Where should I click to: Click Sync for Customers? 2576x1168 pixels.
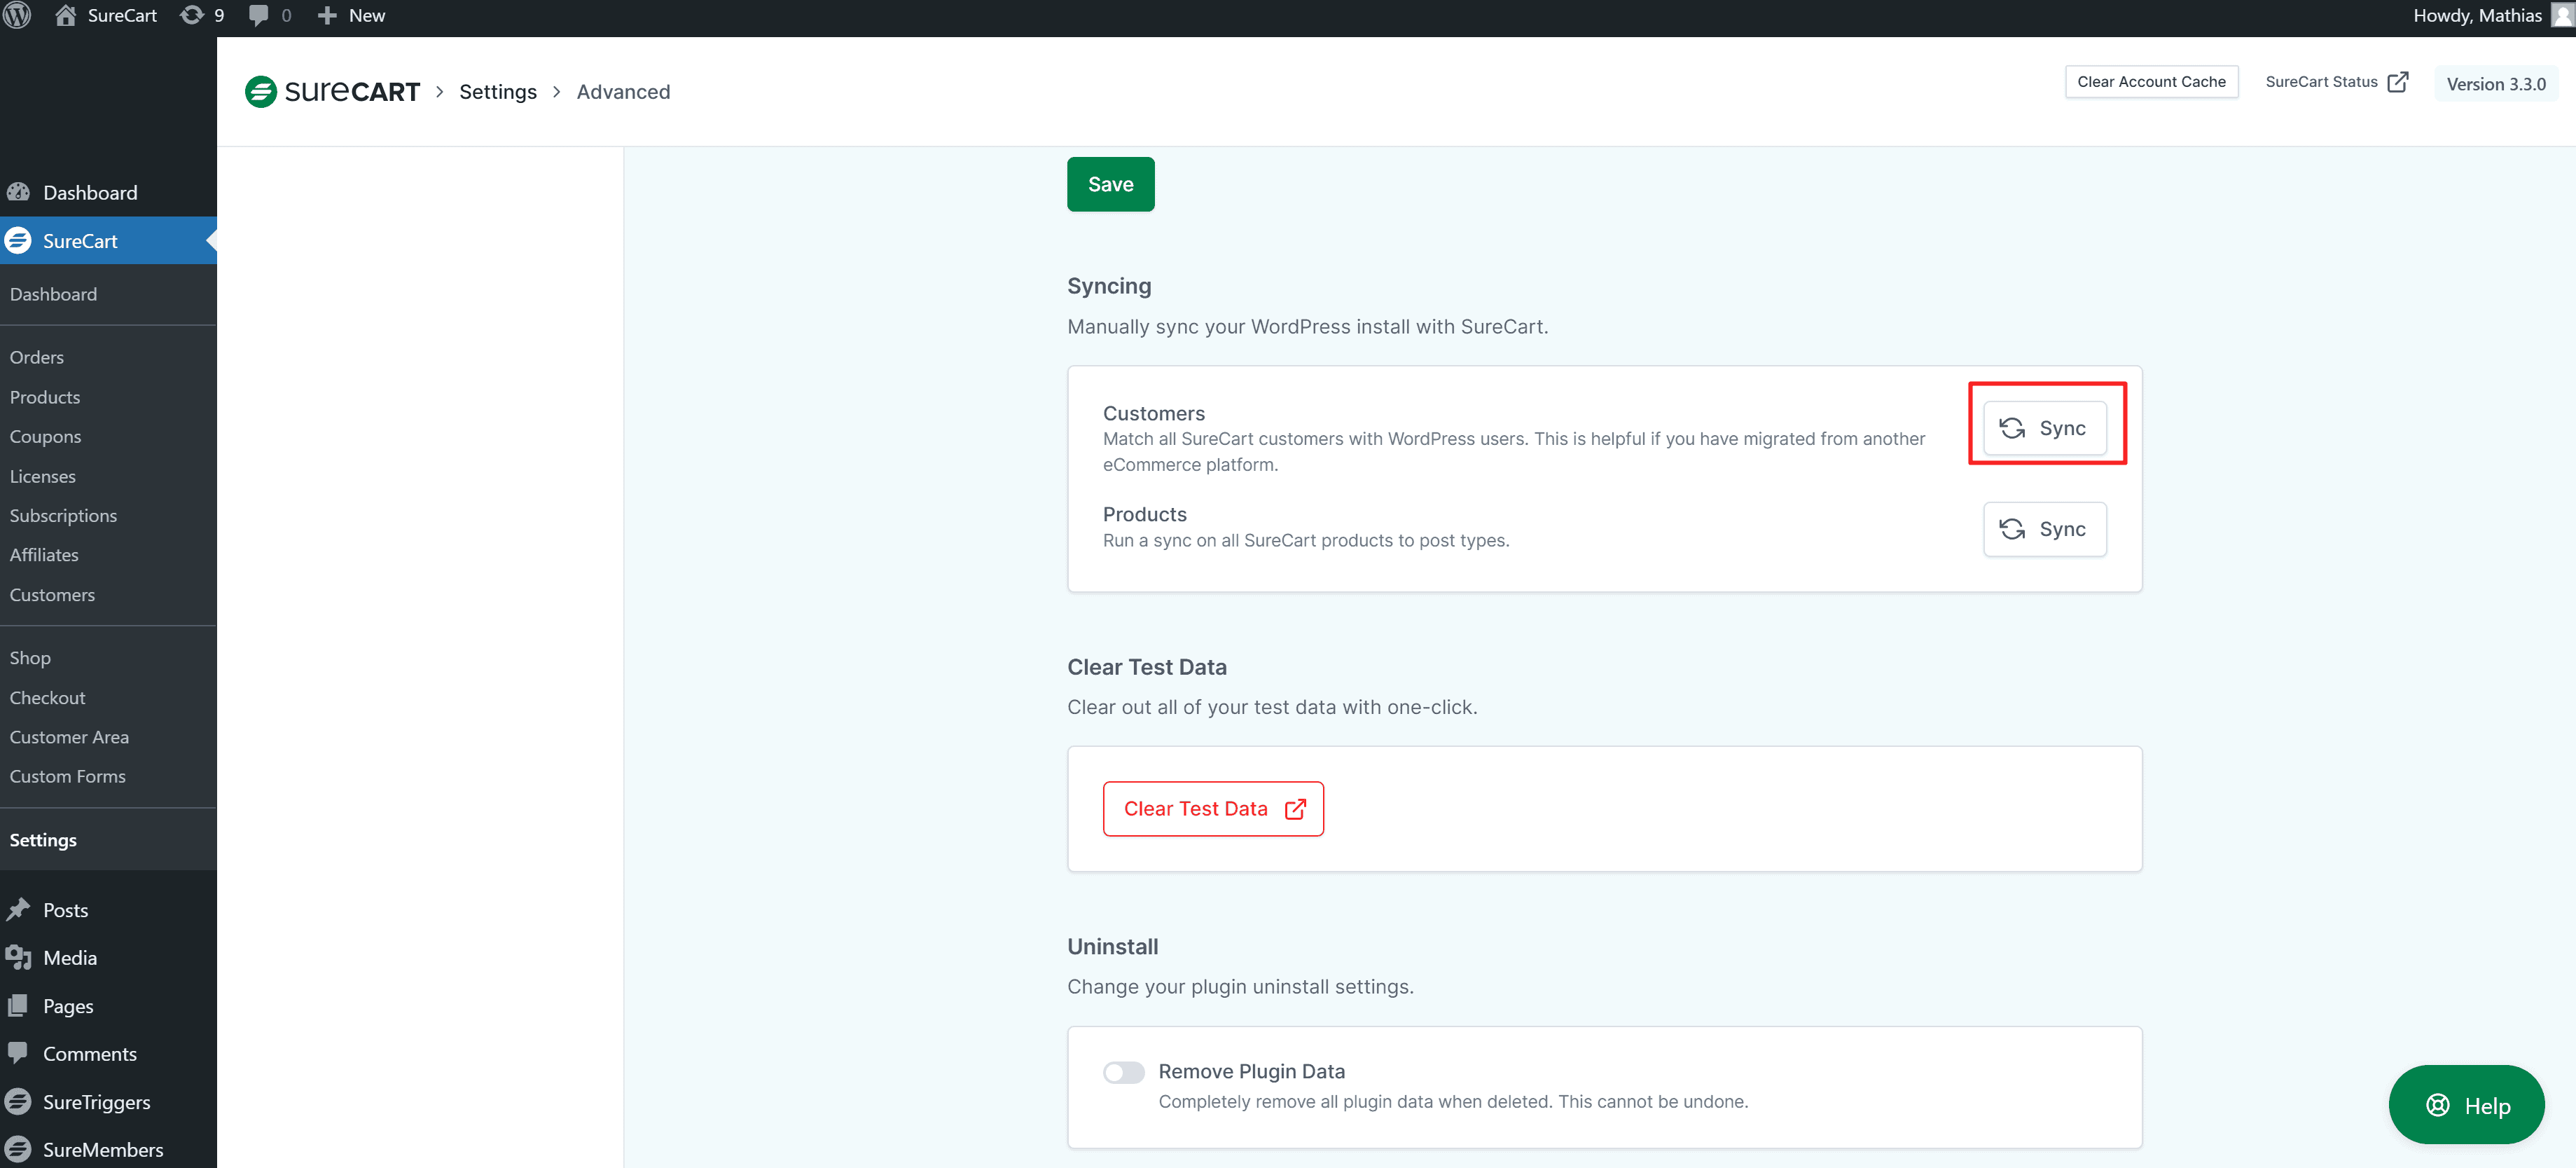[x=2044, y=428]
